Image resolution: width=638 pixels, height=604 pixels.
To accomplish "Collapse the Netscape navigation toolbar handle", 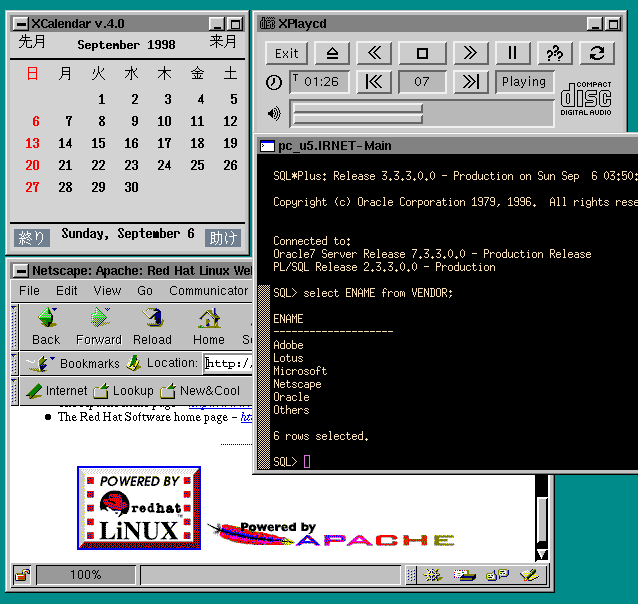I will [x=14, y=327].
